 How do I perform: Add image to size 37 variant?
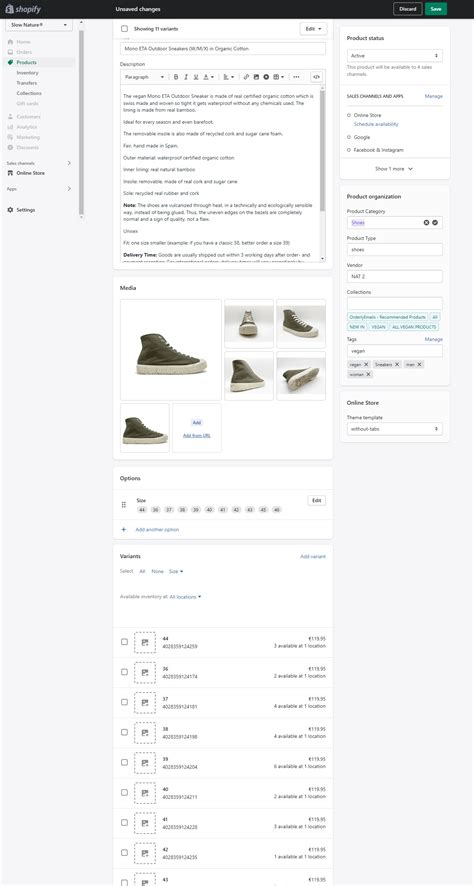click(x=145, y=702)
